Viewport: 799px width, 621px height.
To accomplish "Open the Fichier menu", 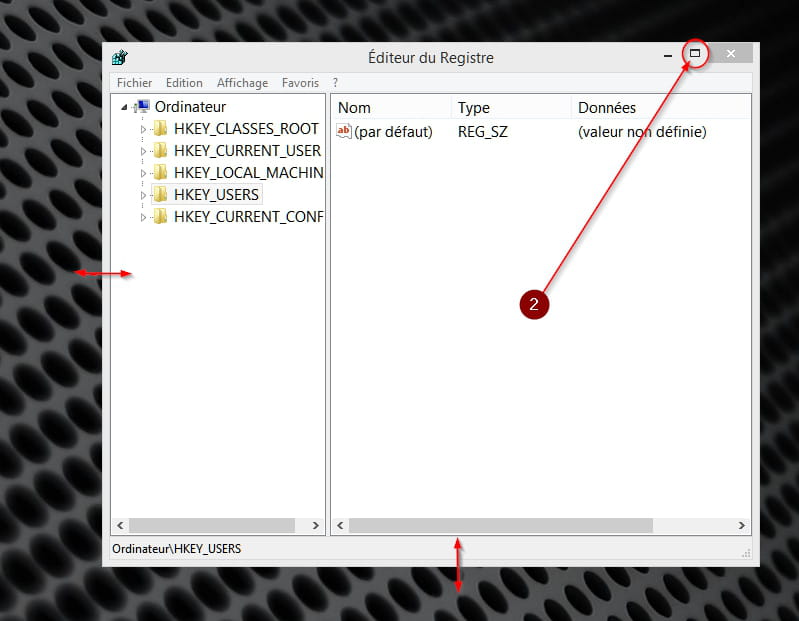I will 135,83.
